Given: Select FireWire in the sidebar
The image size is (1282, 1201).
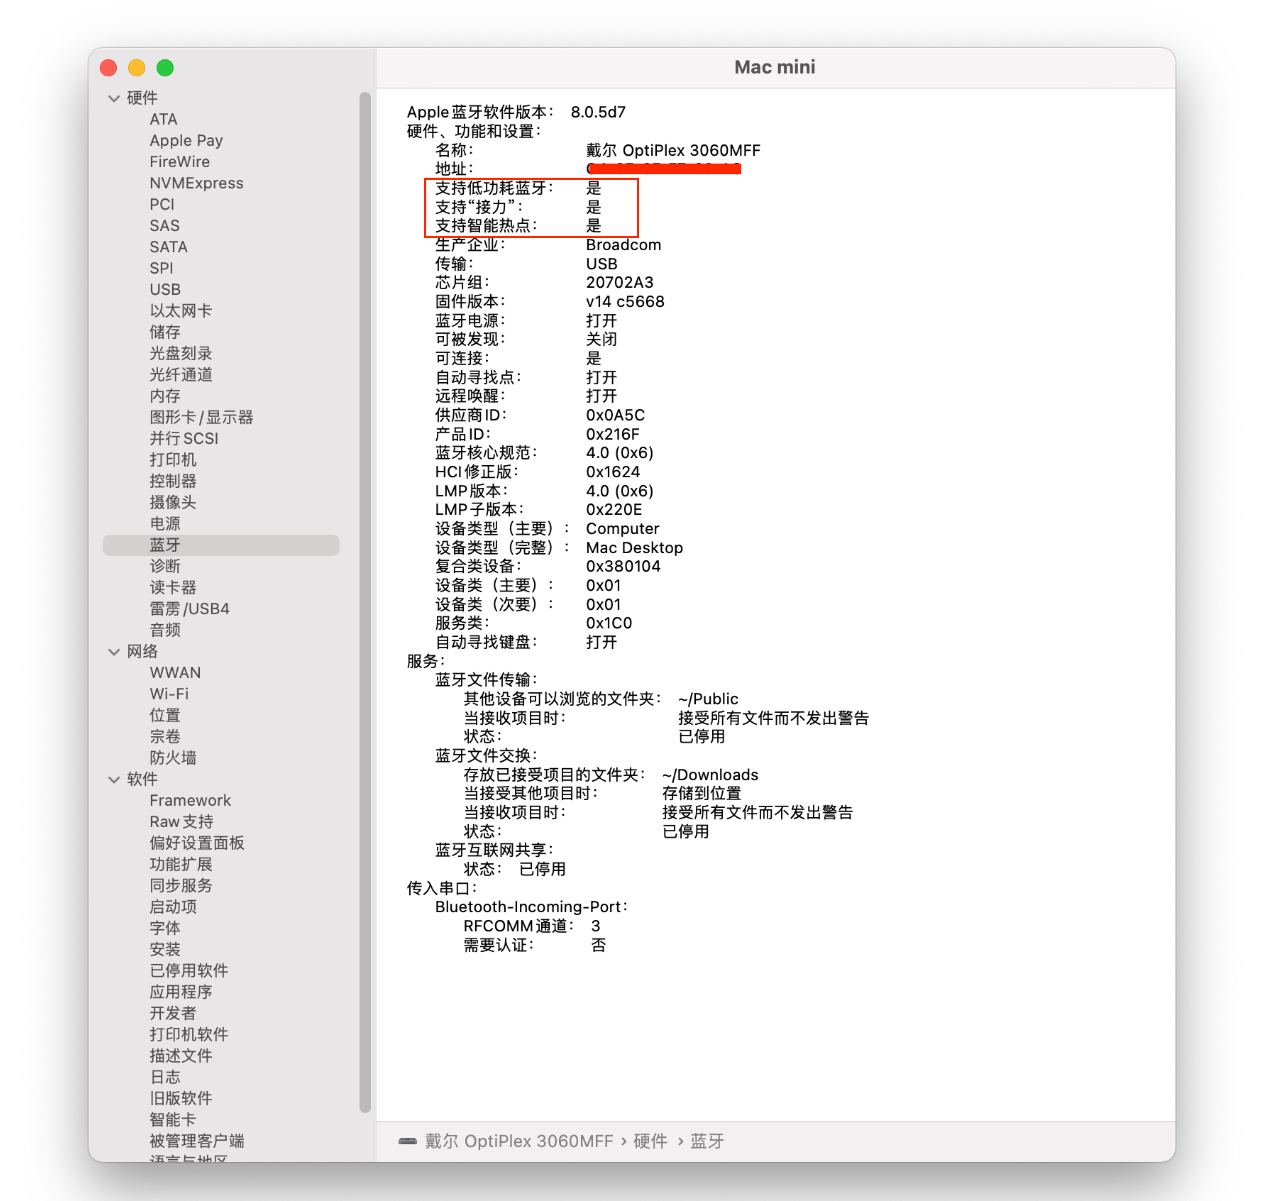Looking at the screenshot, I should [180, 162].
